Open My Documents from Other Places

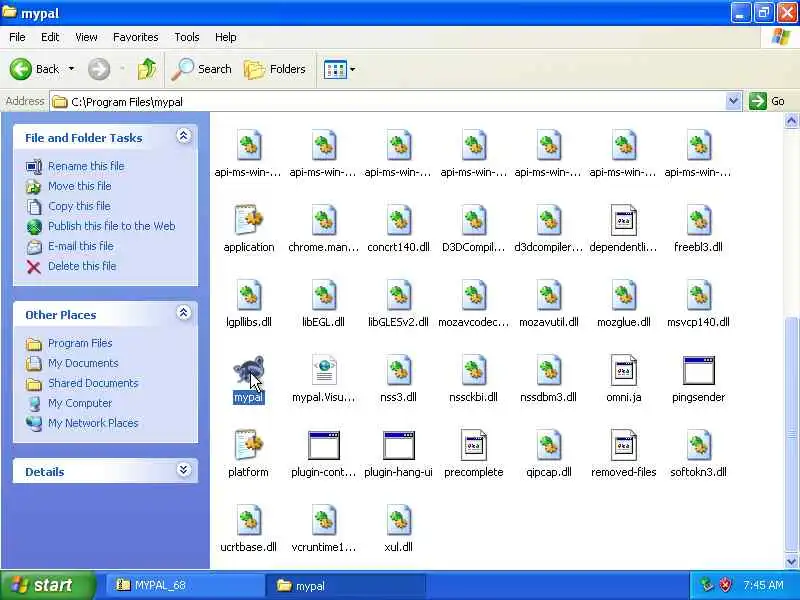(x=83, y=363)
